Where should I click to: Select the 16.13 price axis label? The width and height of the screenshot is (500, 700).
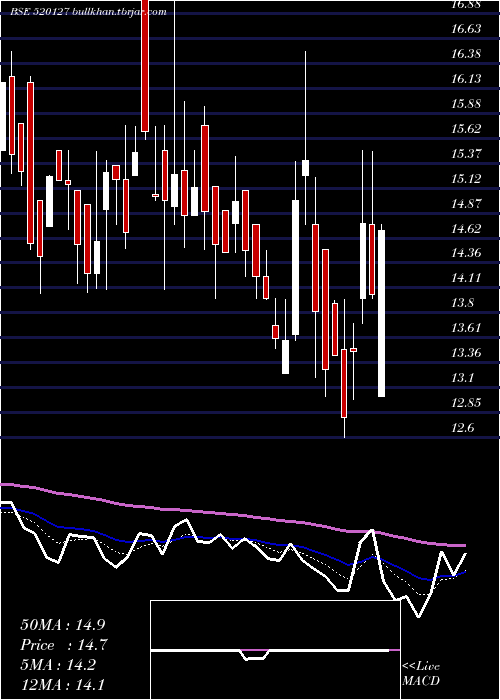[466, 79]
